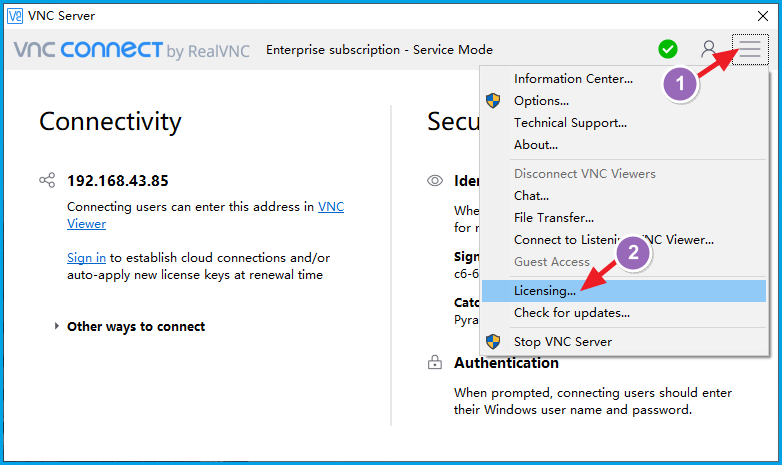Open Technical Support... menu entry
The image size is (782, 465).
click(623, 123)
